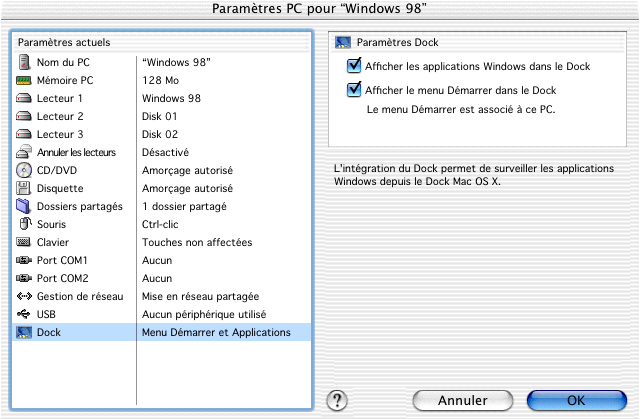This screenshot has height=420, width=640.
Task: Select the "Lecteur 3" row label
Action: [x=60, y=134]
